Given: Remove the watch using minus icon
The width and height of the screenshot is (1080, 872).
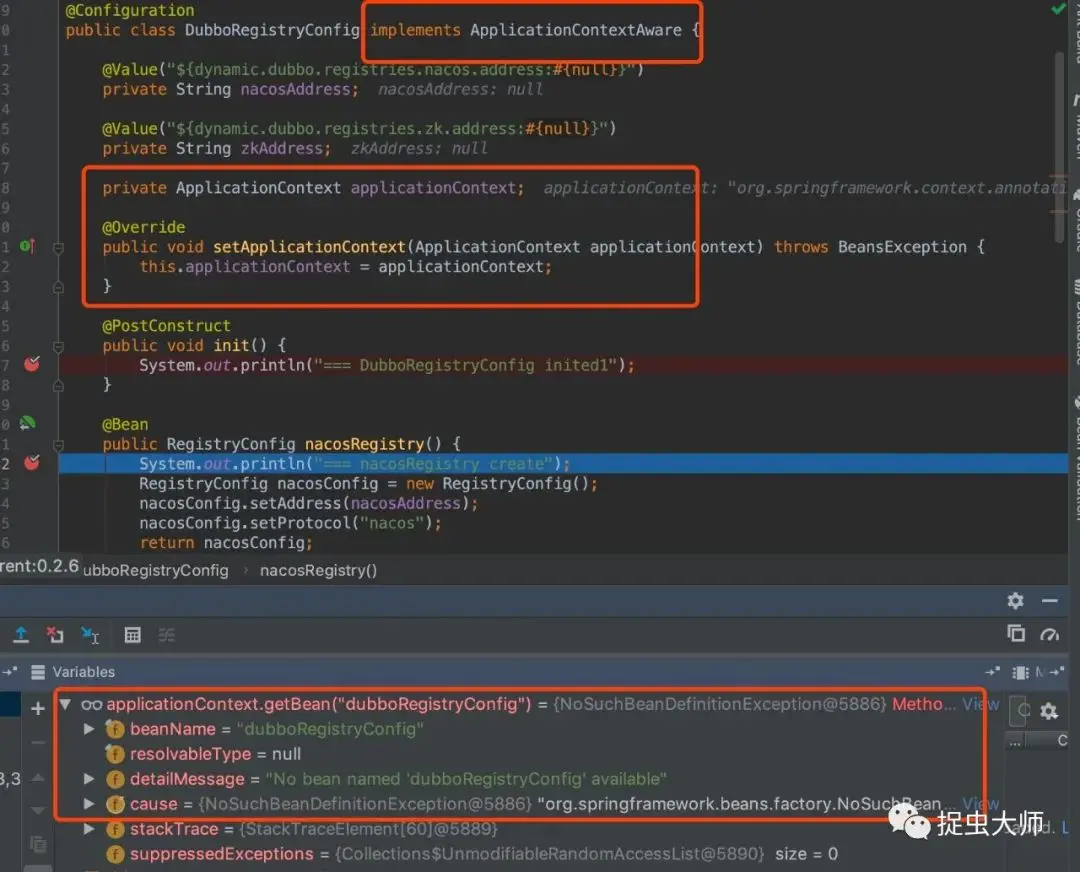Looking at the screenshot, I should coord(38,743).
